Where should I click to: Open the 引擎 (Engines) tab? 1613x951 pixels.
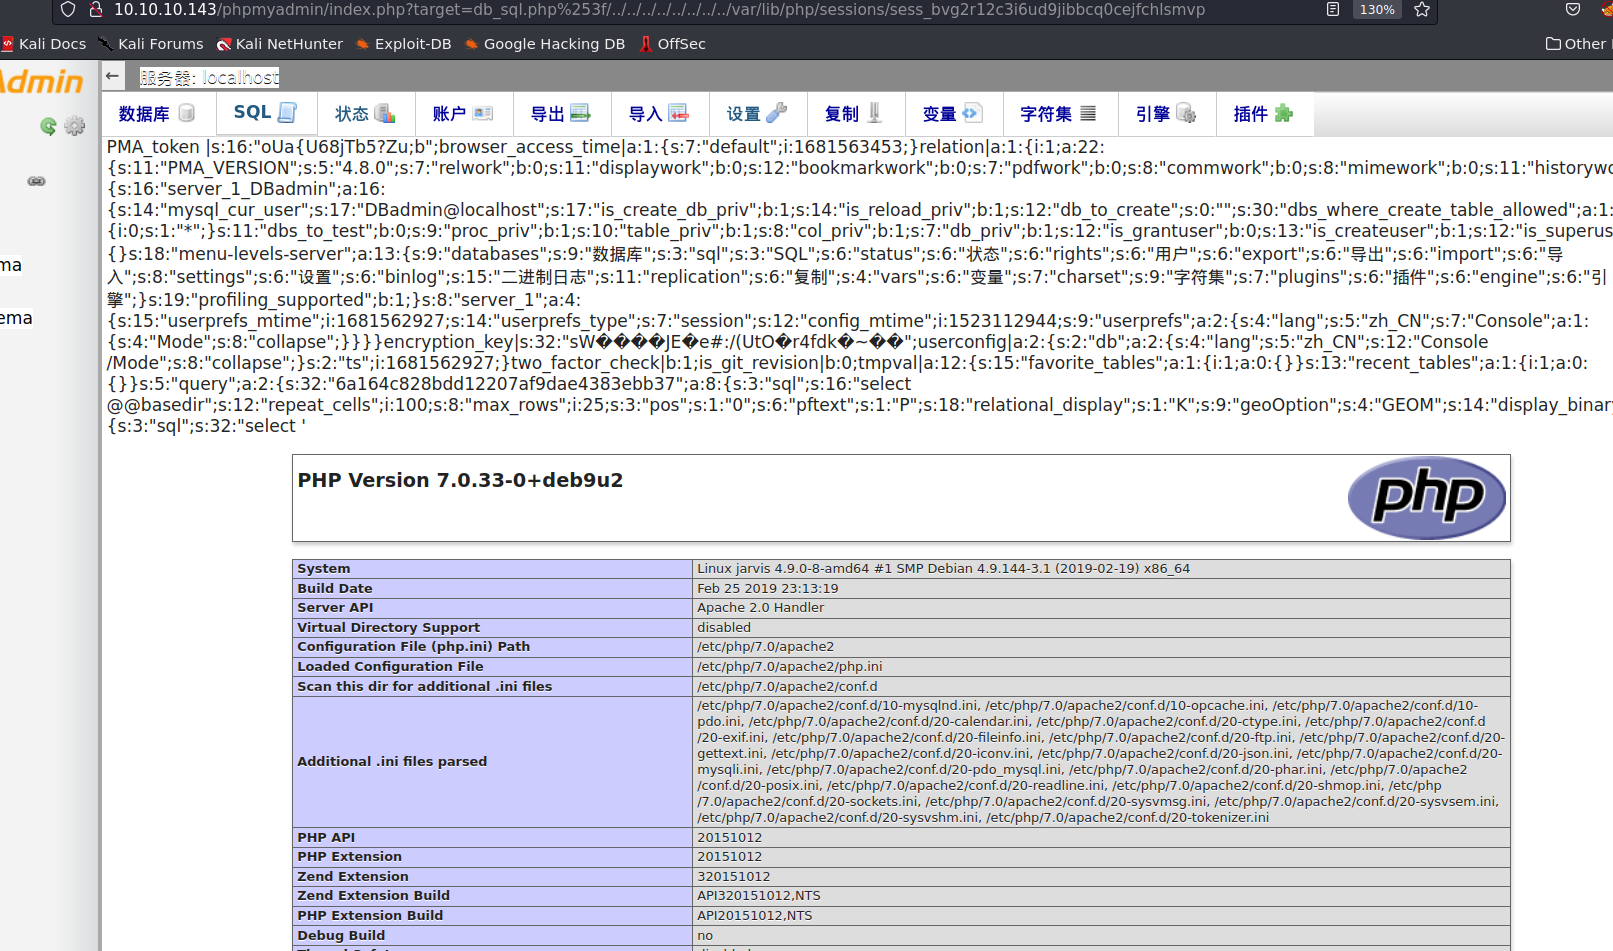(x=1166, y=114)
